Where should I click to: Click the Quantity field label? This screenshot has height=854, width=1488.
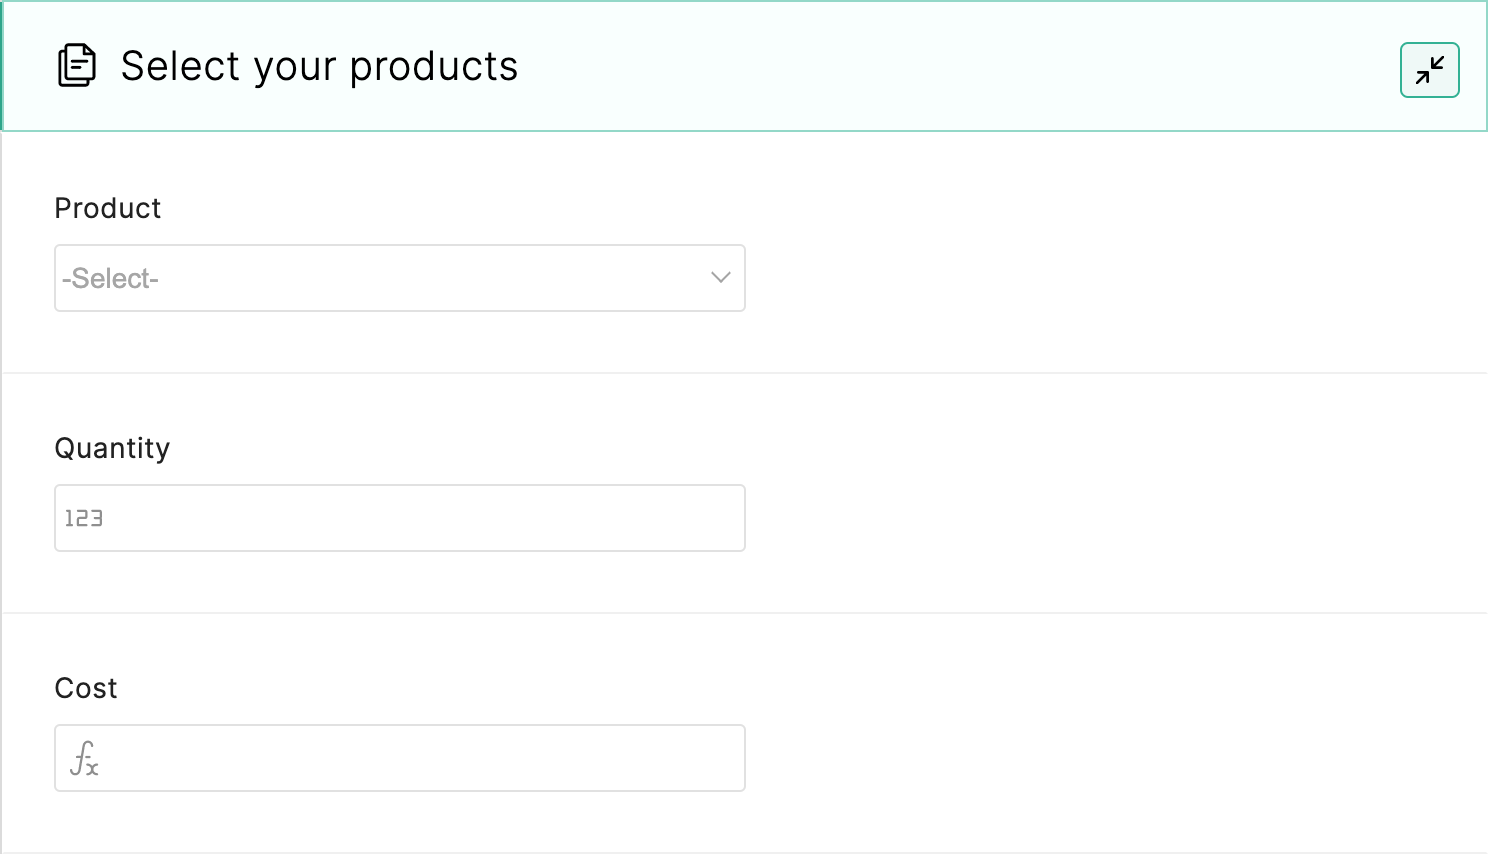click(112, 448)
